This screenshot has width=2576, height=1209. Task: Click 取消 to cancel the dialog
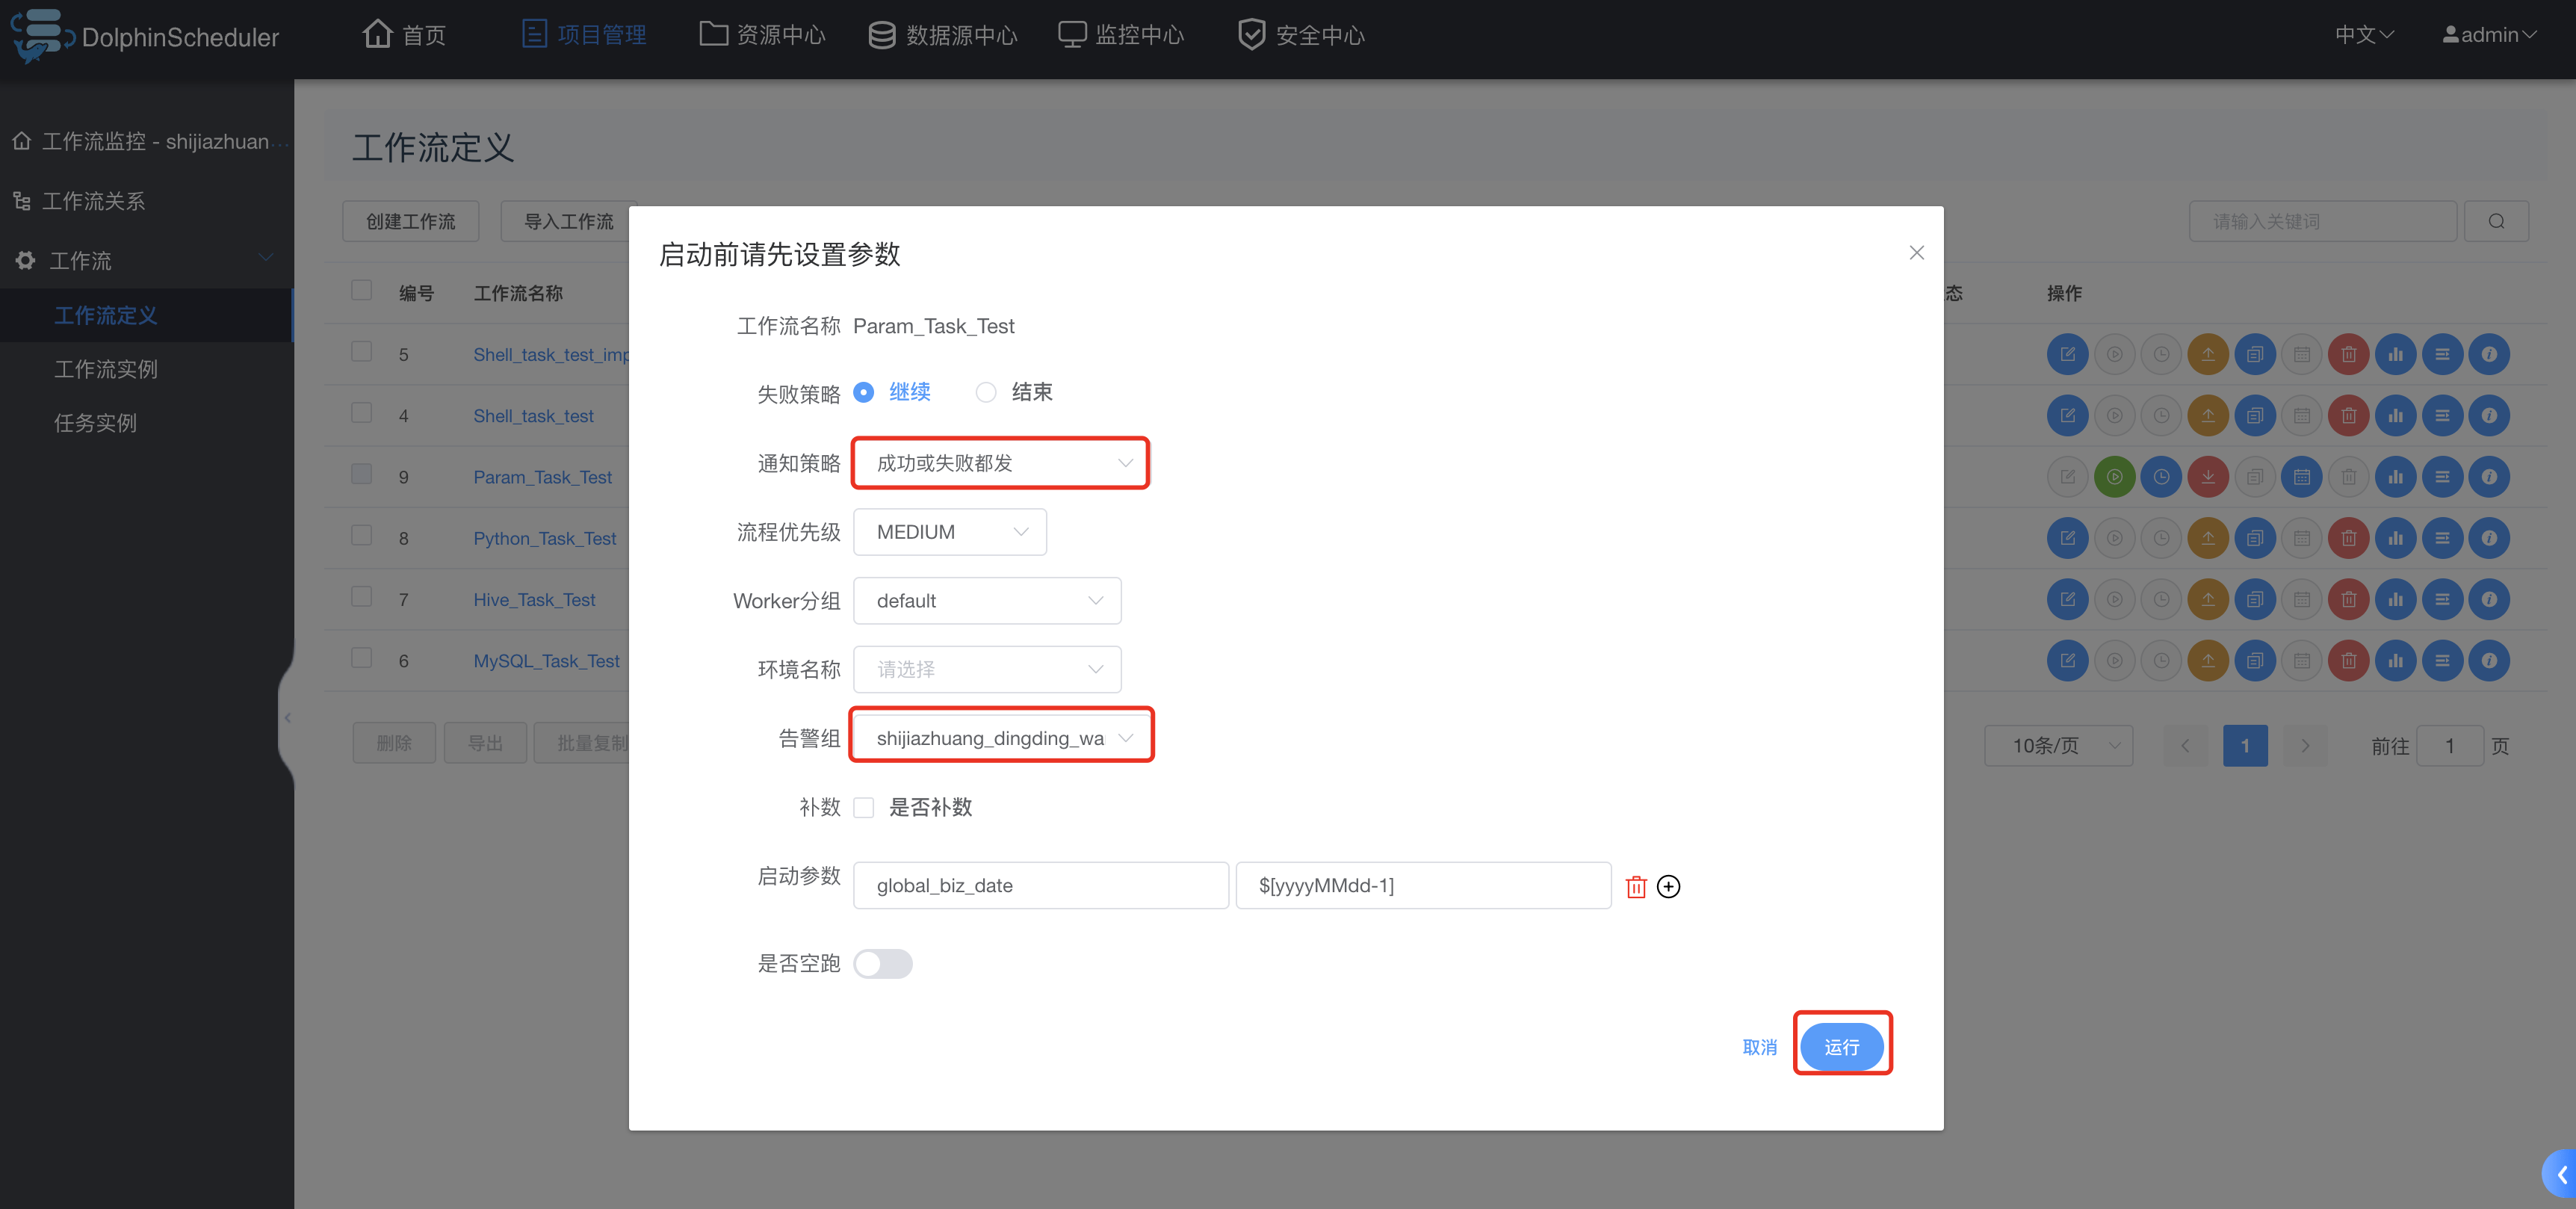coord(1759,1046)
